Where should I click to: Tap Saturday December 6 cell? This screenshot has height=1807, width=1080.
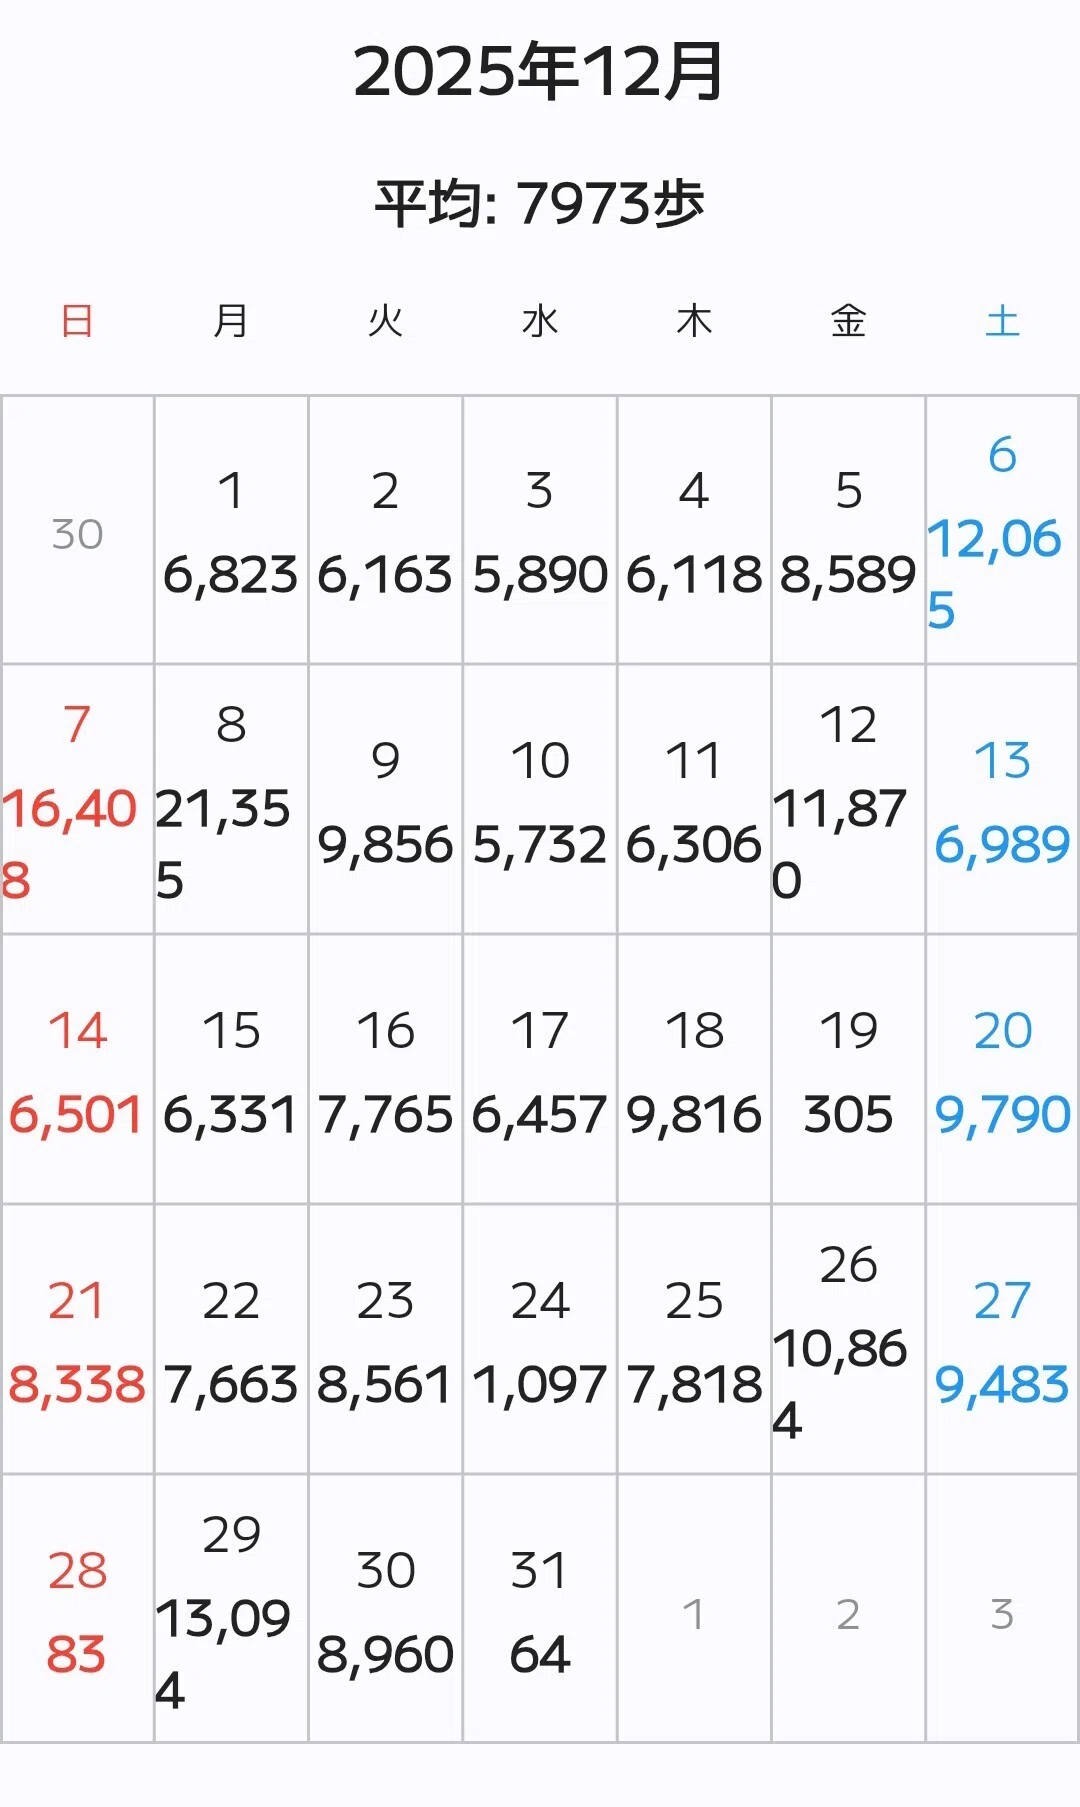[1002, 529]
